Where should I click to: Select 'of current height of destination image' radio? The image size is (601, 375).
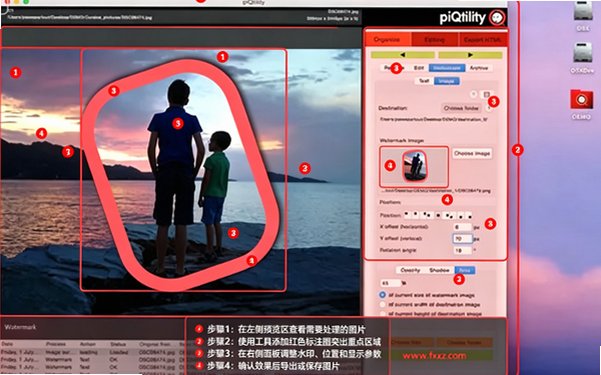(x=382, y=314)
